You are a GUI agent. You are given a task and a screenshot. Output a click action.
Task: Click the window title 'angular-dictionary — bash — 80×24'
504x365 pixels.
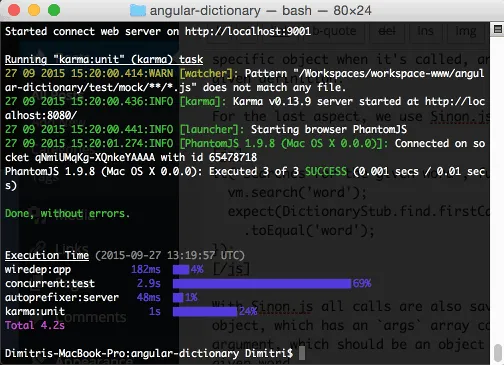[x=260, y=10]
